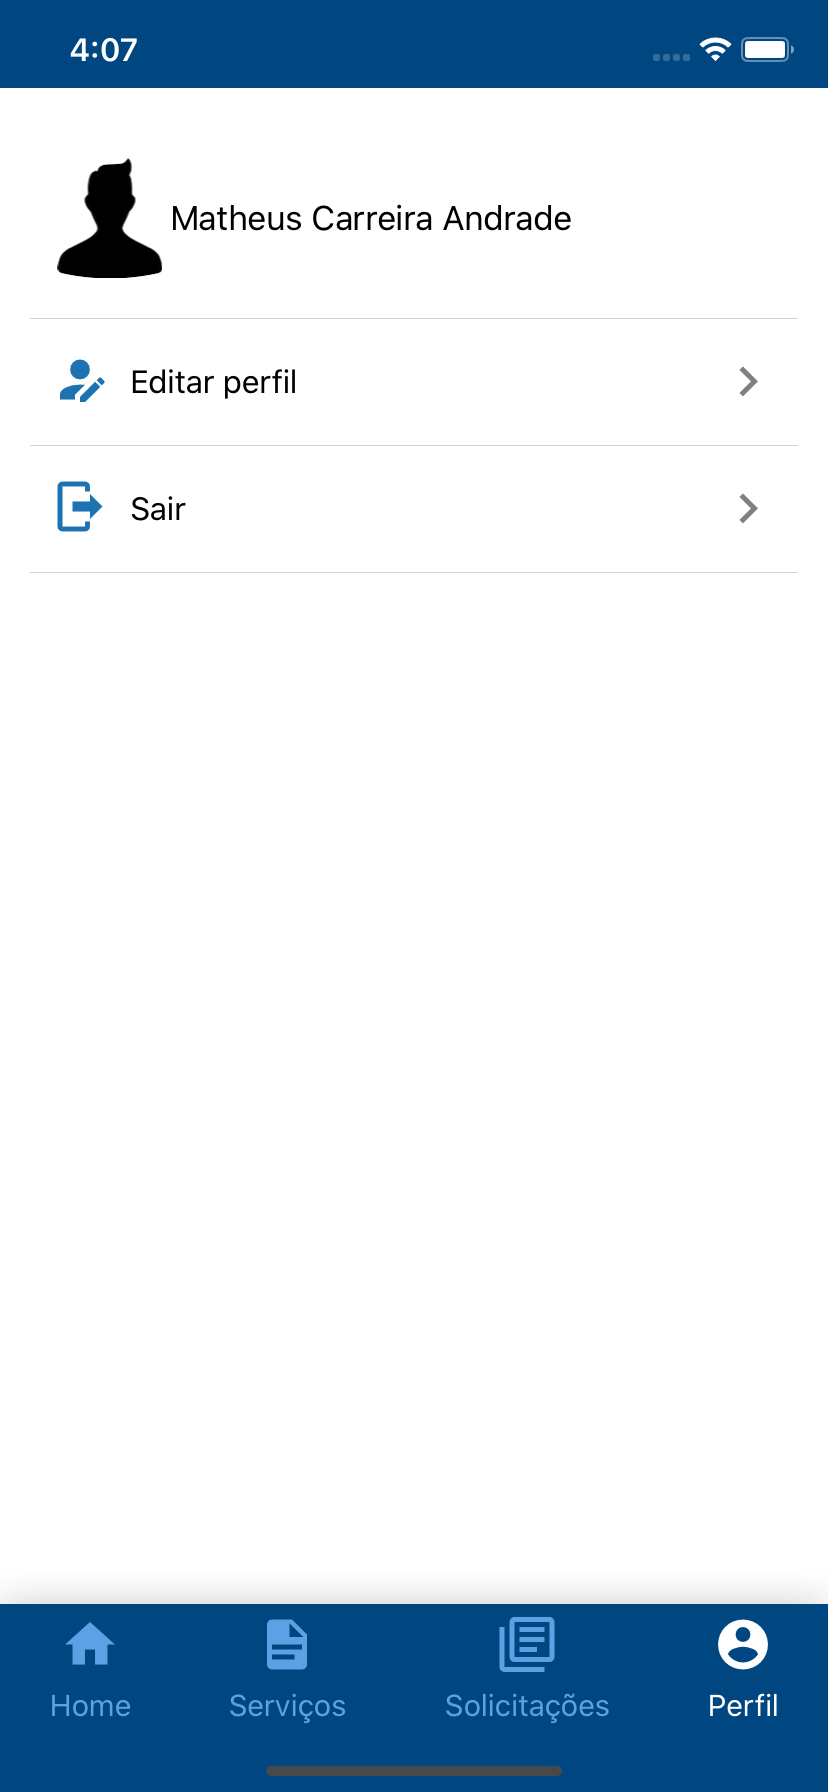This screenshot has height=1792, width=828.
Task: Click the Editar perfil pencil-person icon
Action: (x=82, y=382)
